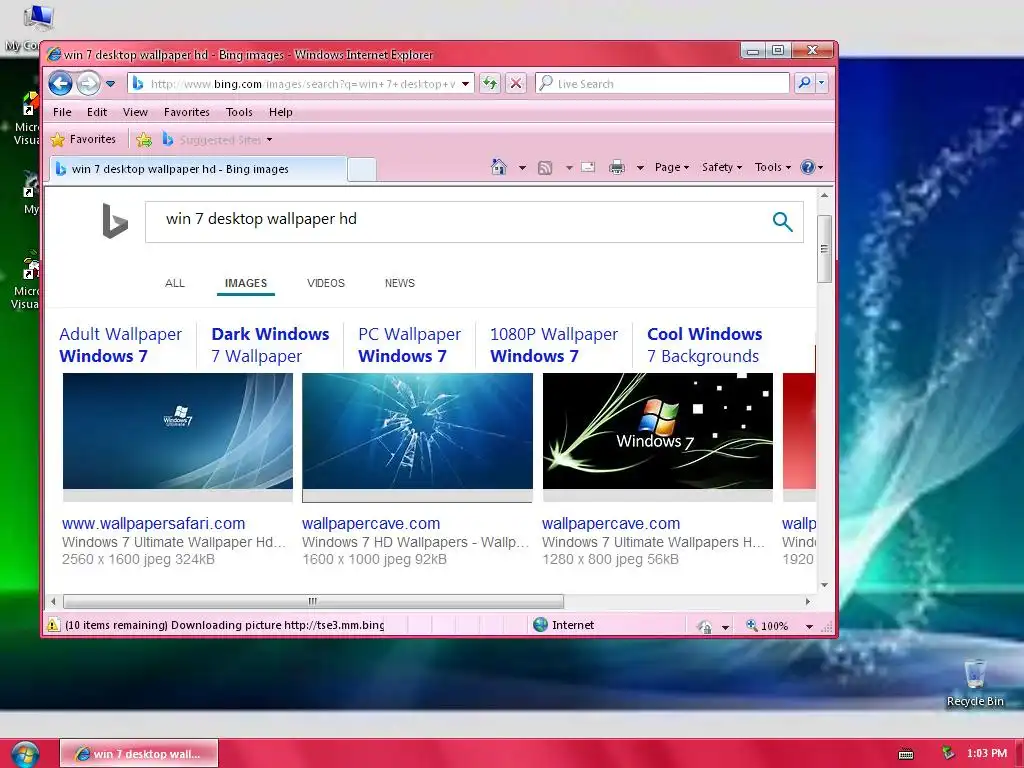
Task: Open the View menu
Action: (x=135, y=112)
